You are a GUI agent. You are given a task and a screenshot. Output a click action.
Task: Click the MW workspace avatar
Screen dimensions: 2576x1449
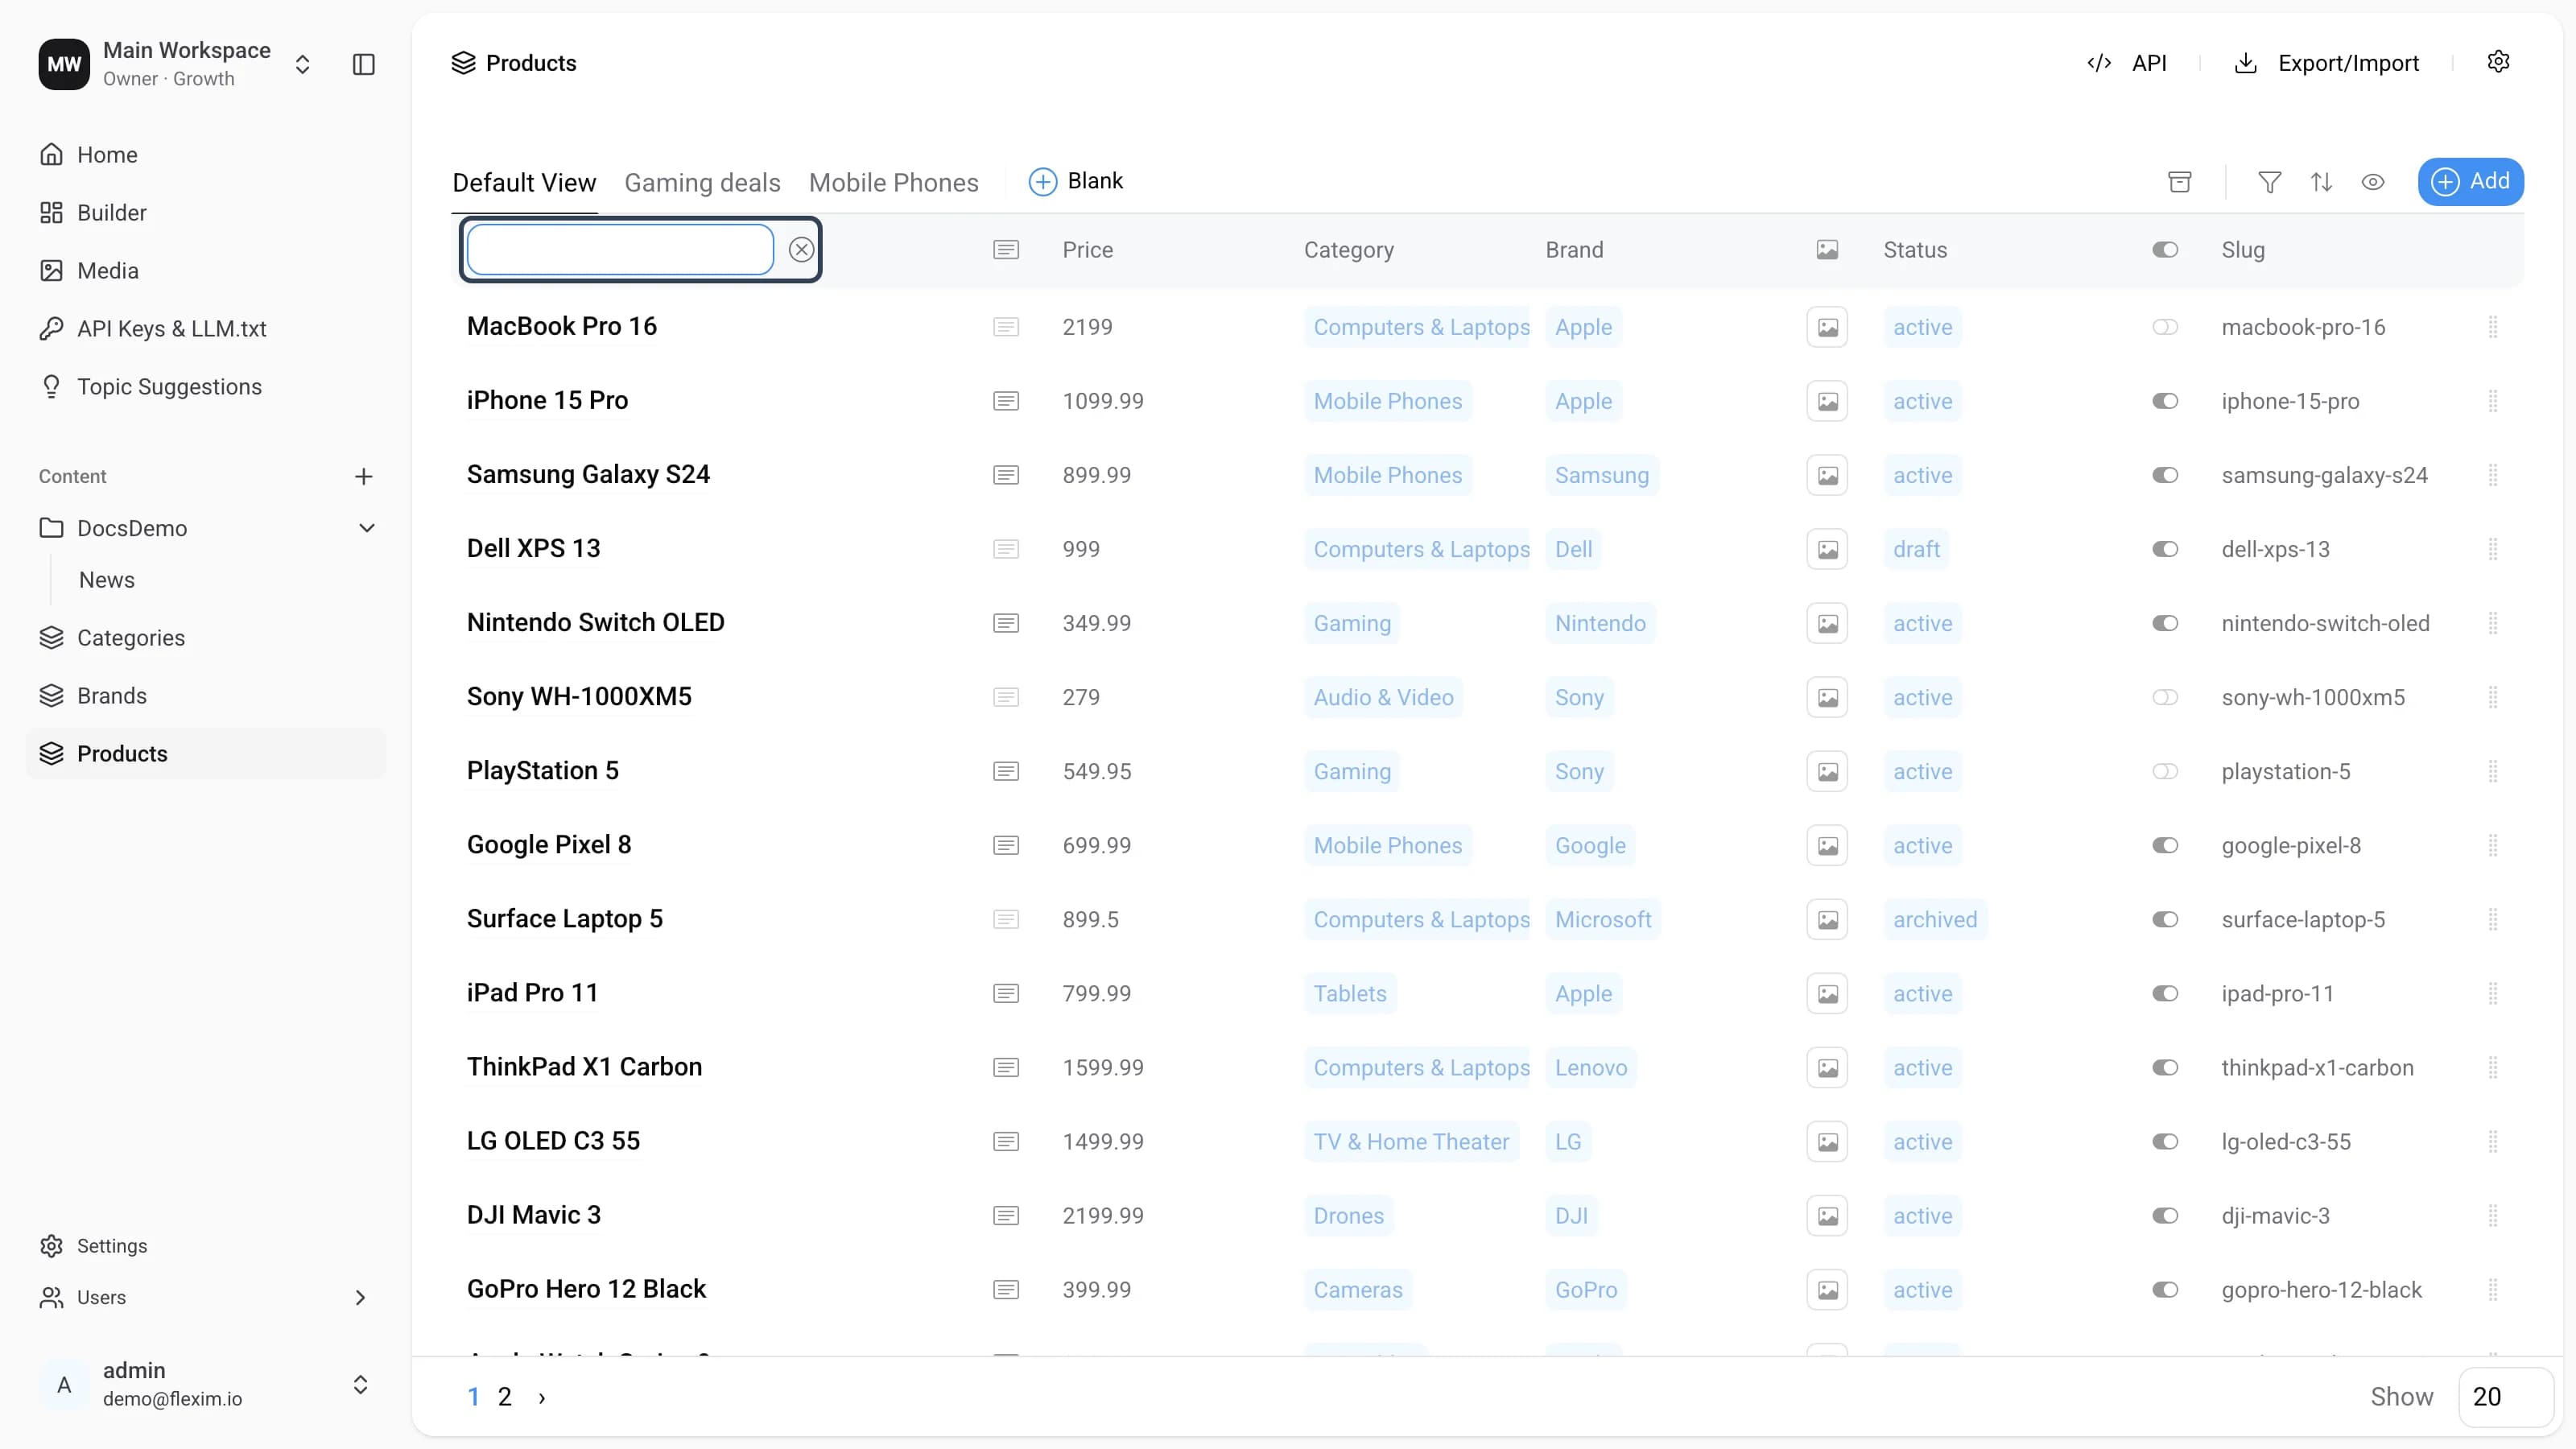[64, 64]
